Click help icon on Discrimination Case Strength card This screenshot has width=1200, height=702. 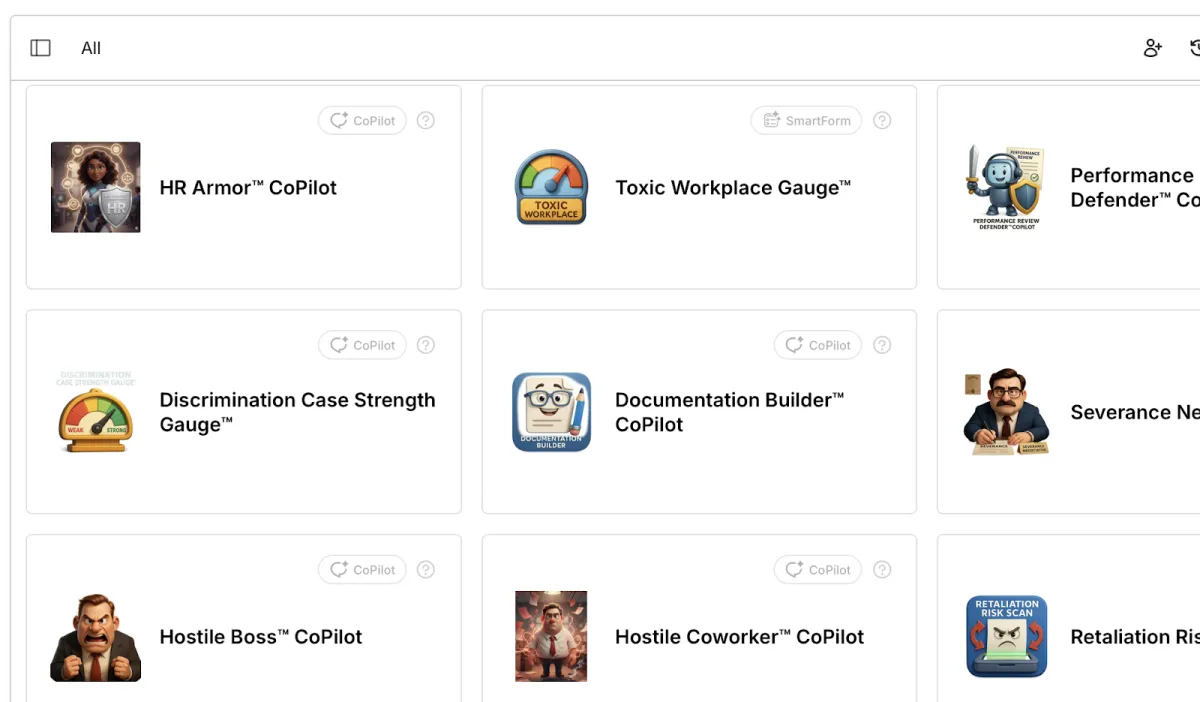pyautogui.click(x=426, y=345)
